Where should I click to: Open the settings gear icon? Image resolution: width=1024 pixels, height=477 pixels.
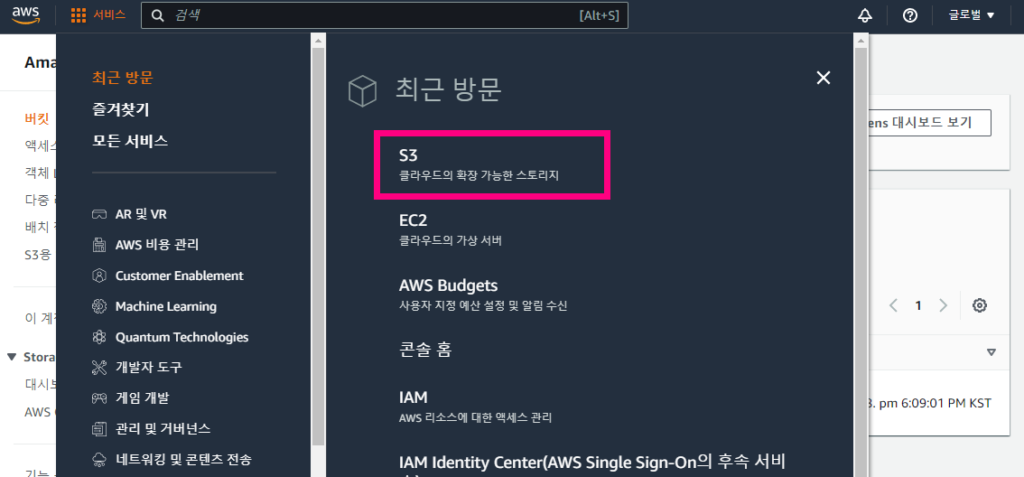coord(979,305)
